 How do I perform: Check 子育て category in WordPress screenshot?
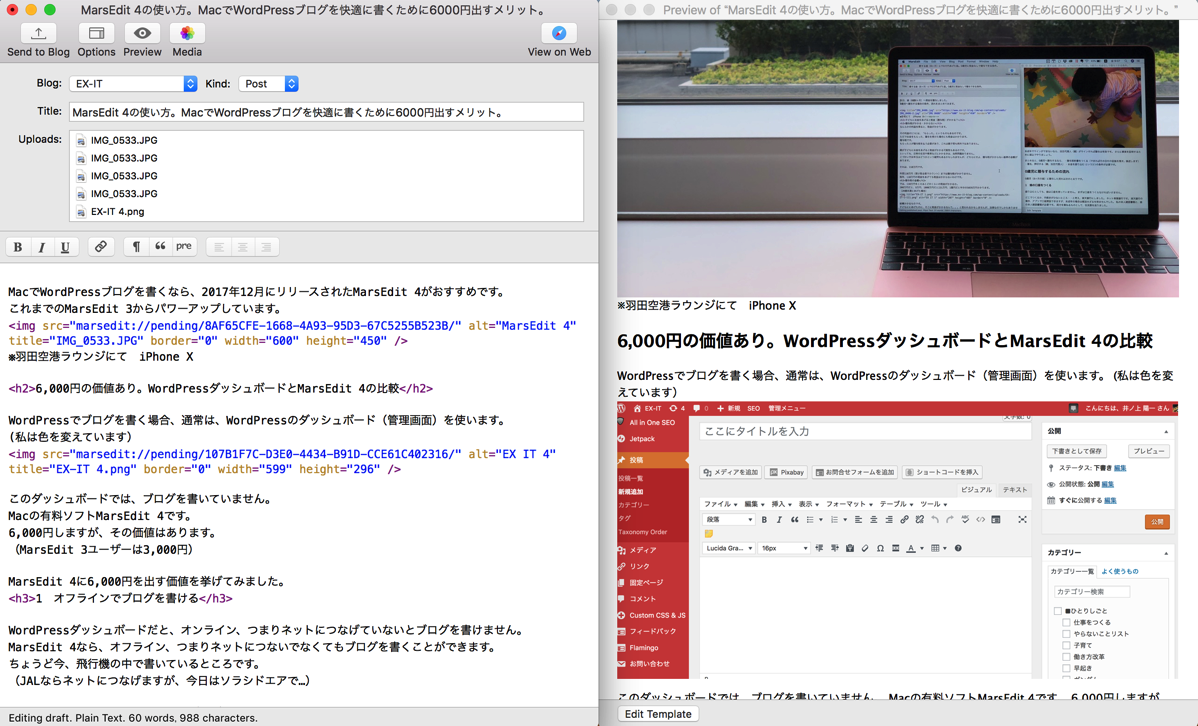pyautogui.click(x=1067, y=645)
